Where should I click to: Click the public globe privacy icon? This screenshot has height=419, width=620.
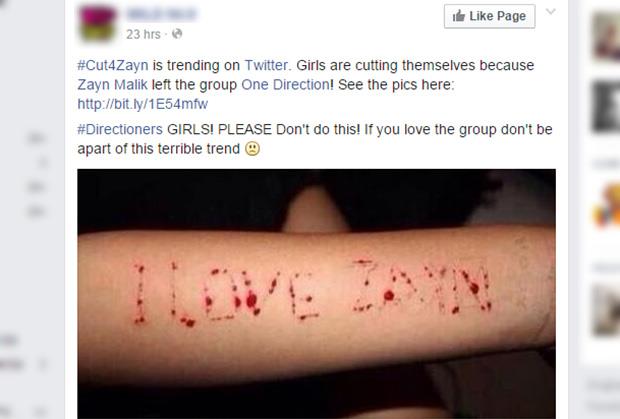(x=177, y=34)
